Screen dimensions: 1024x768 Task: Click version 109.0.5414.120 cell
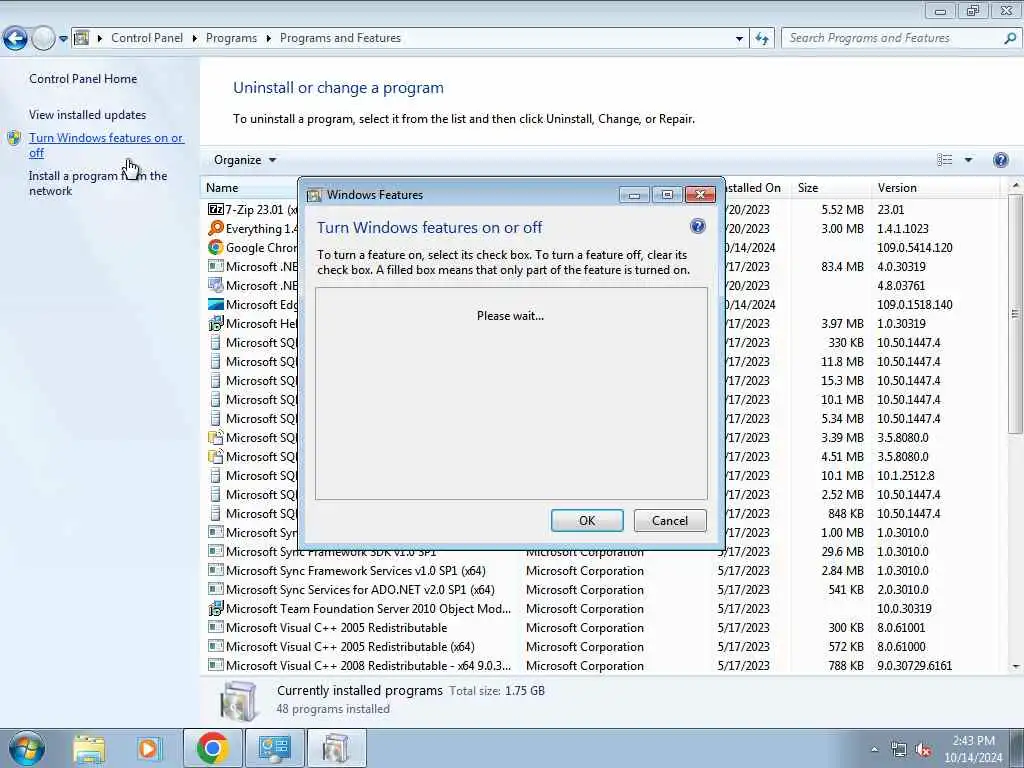pyautogui.click(x=915, y=248)
